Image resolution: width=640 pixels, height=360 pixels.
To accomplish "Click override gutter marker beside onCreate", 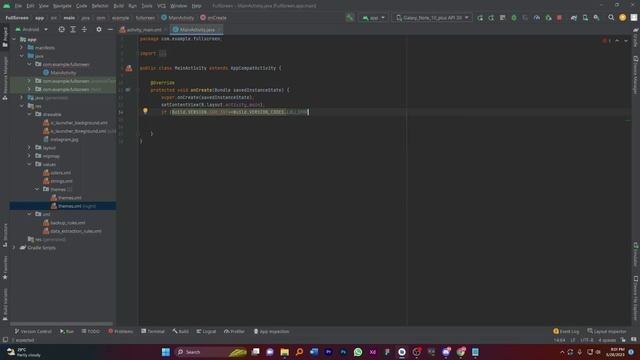I will pyautogui.click(x=128, y=90).
